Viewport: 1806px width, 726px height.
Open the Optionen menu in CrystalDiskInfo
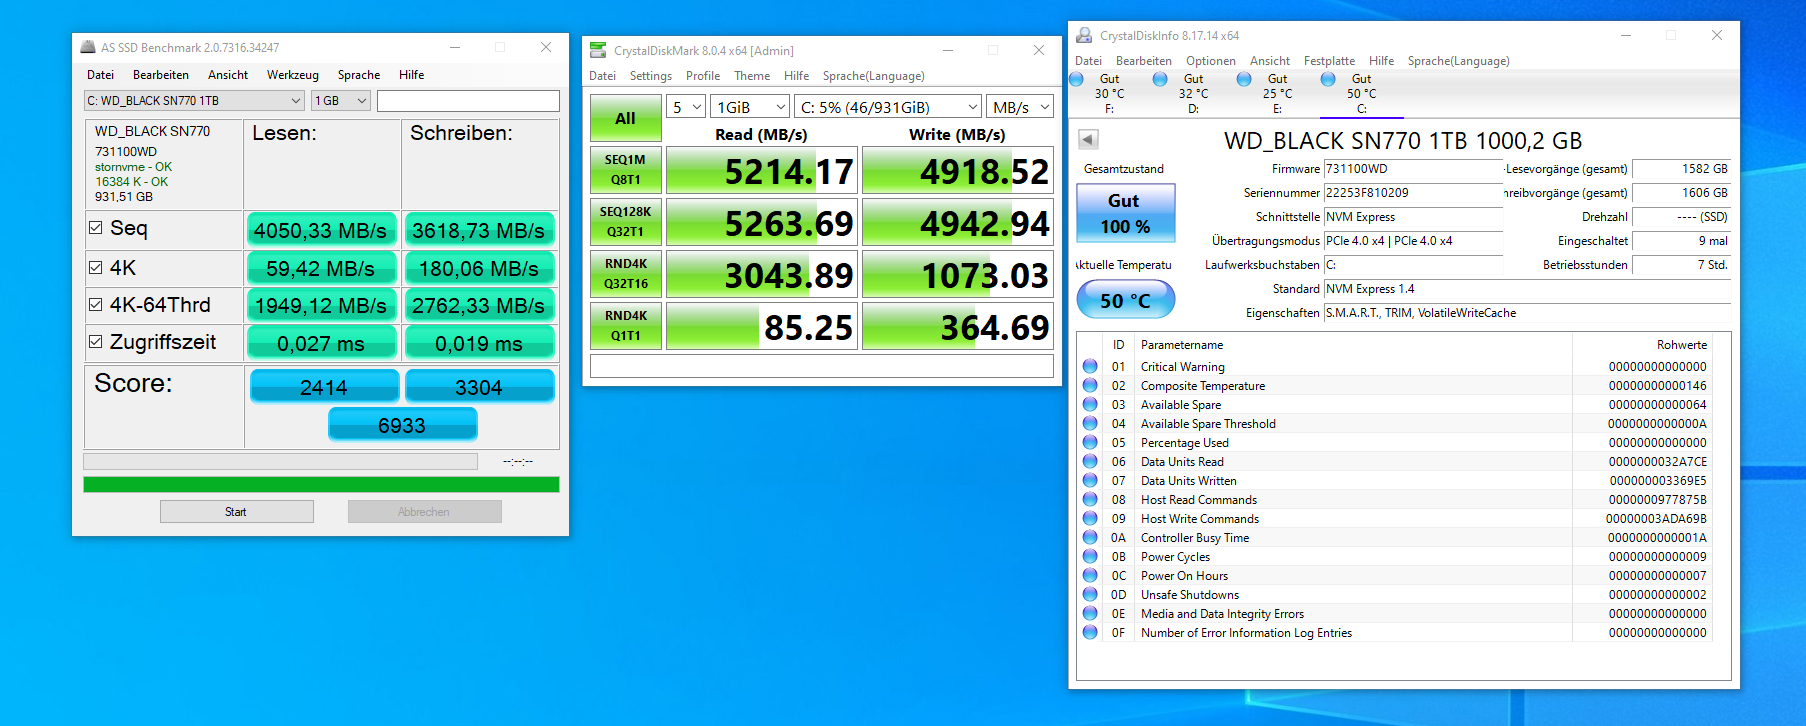click(1211, 61)
